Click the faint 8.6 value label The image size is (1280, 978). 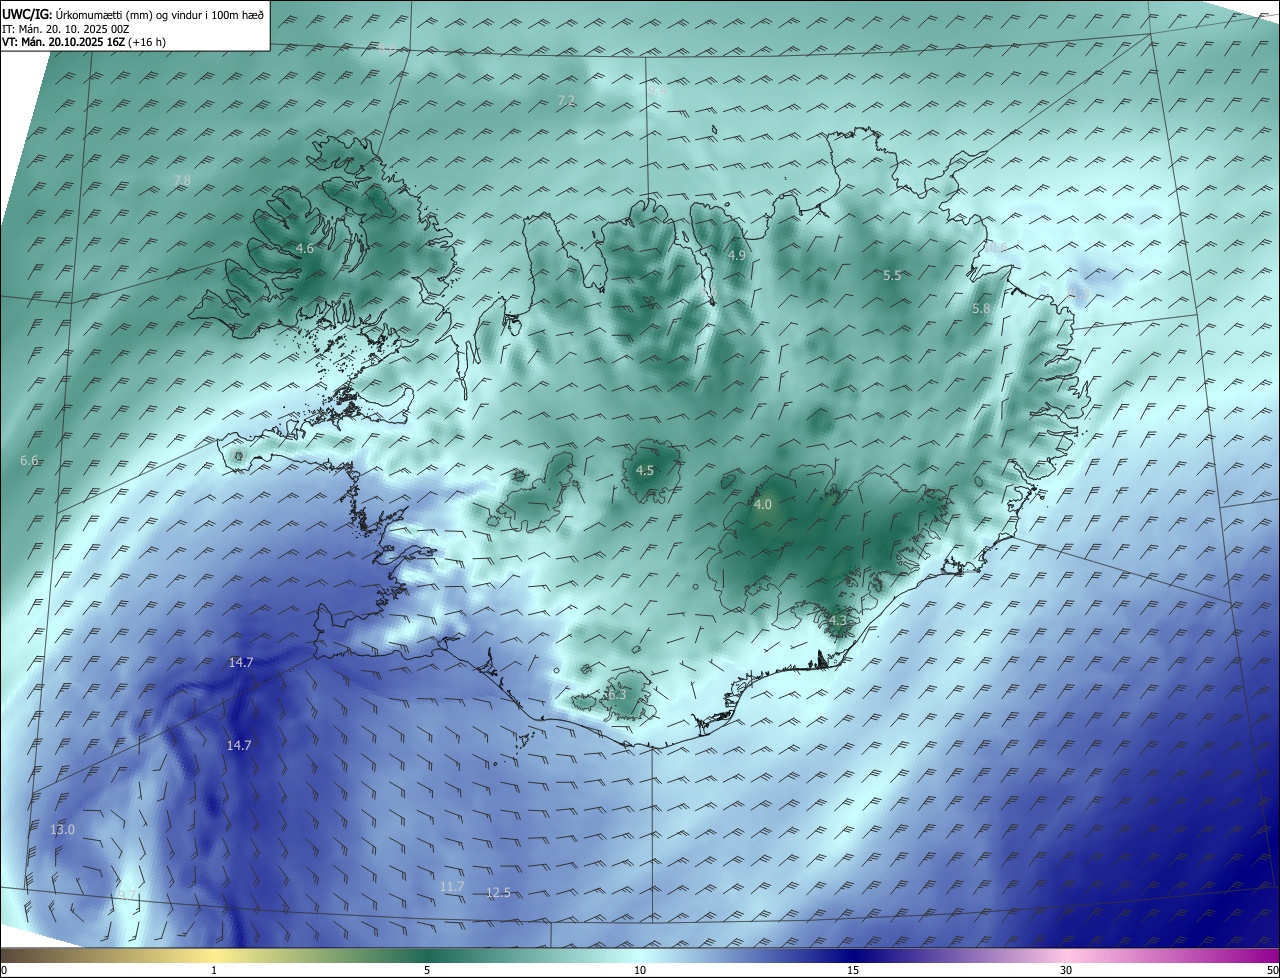(386, 48)
